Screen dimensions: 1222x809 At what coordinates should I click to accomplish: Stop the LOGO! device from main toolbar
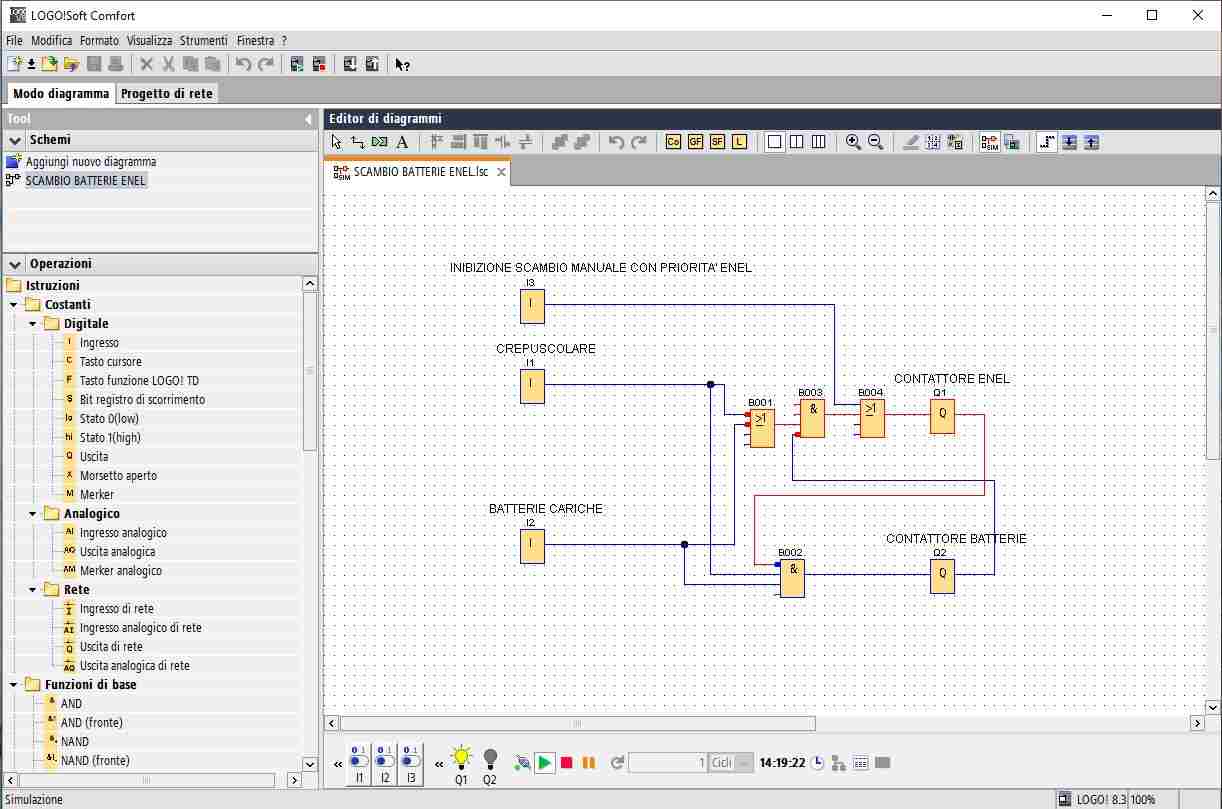(x=319, y=64)
